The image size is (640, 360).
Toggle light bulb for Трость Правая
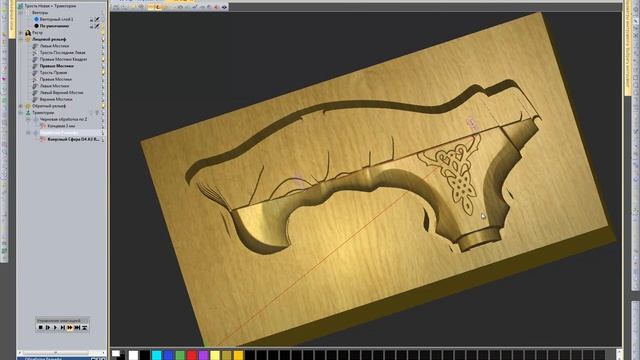point(103,73)
